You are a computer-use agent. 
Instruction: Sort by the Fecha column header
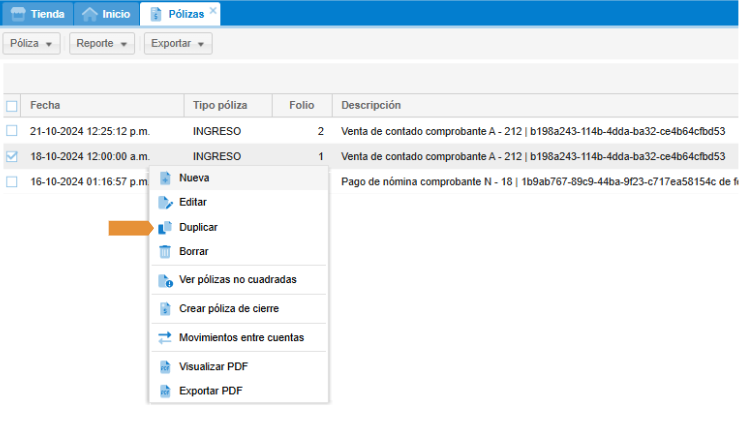click(x=46, y=105)
